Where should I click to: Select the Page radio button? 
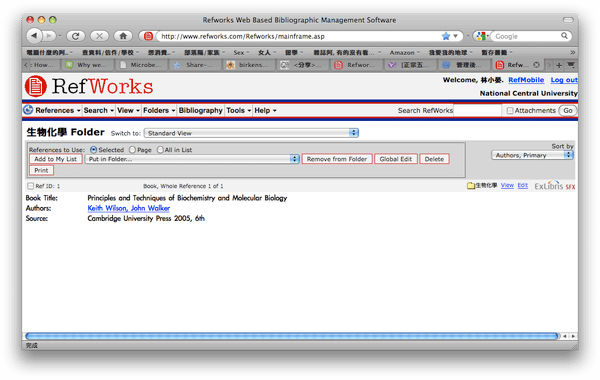point(132,150)
